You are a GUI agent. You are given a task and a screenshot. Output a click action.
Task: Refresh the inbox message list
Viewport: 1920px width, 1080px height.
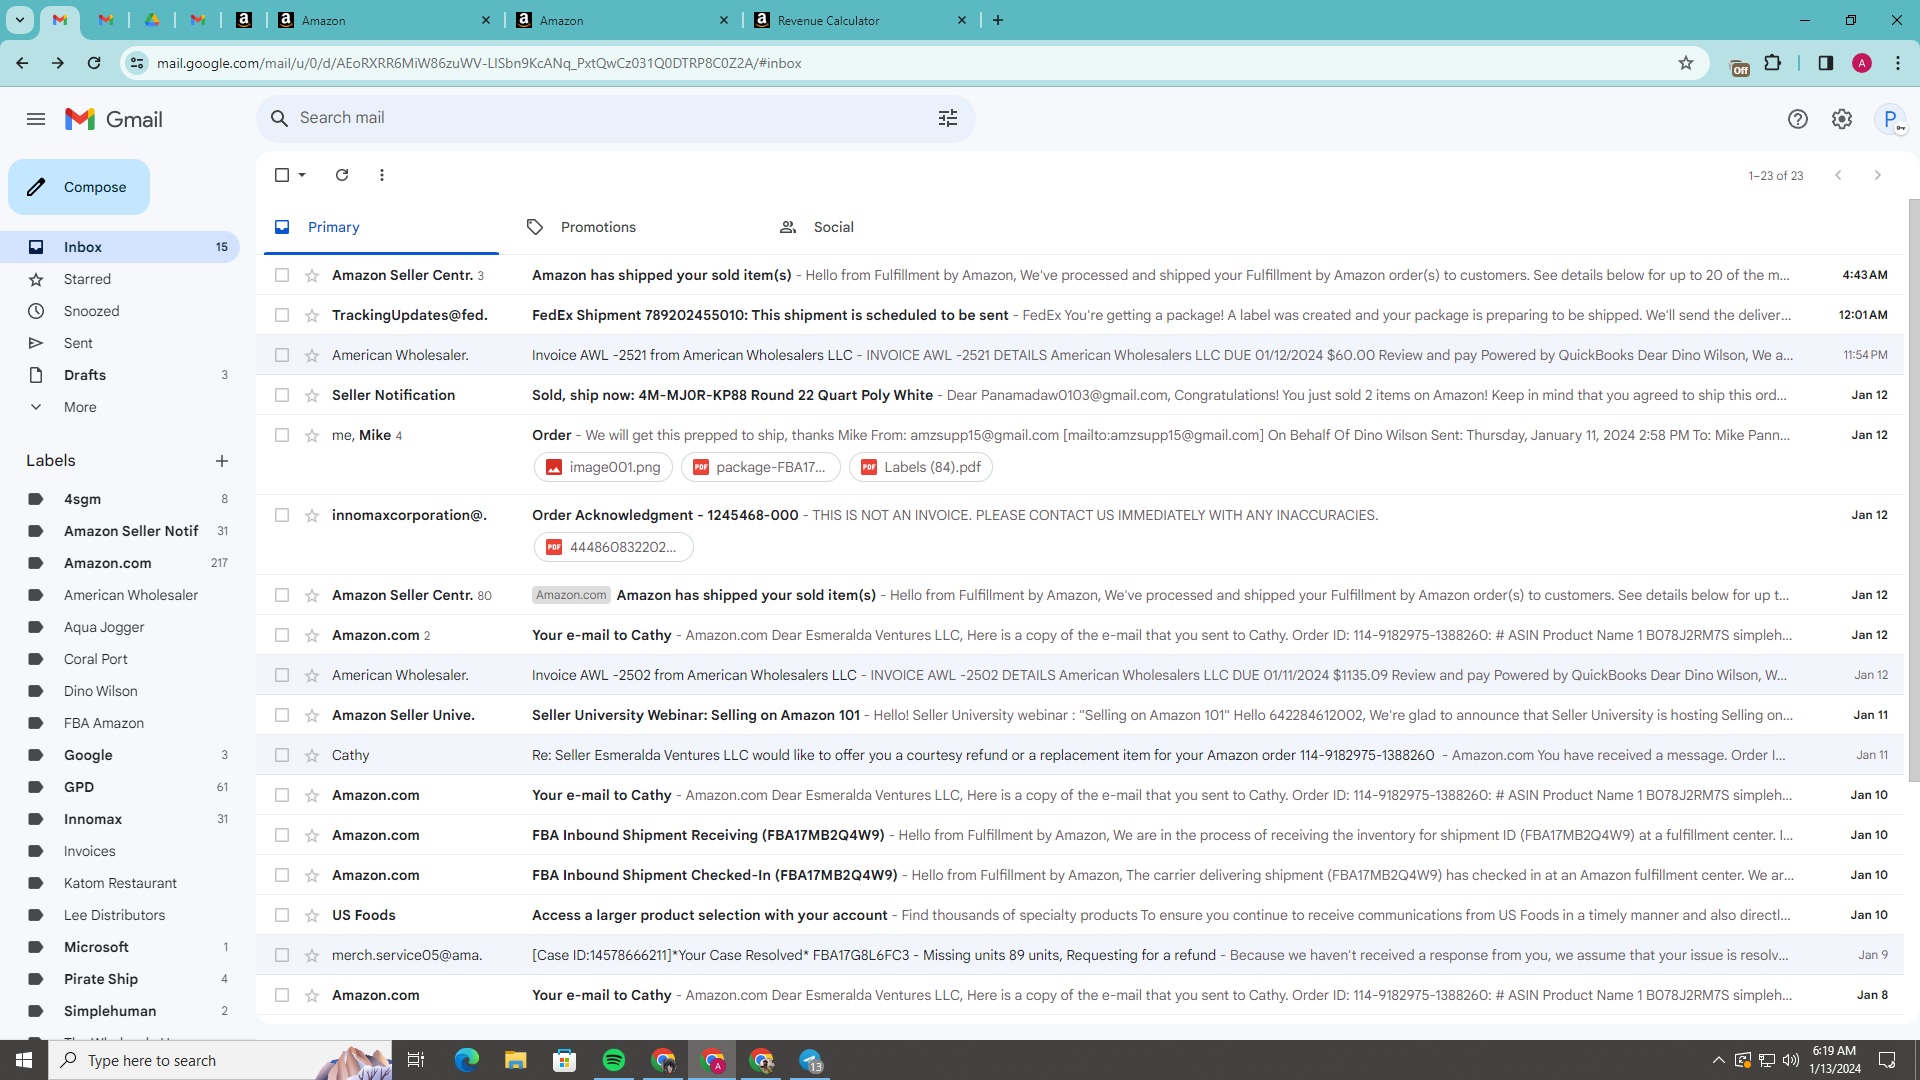342,175
